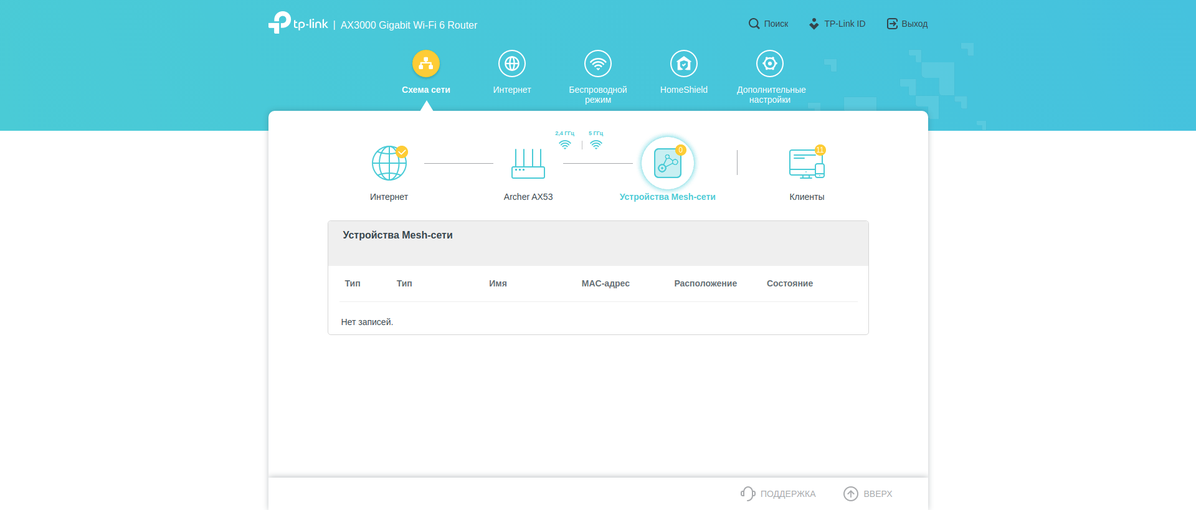The image size is (1196, 510).
Task: Open TP-Link ID login
Action: click(x=837, y=24)
